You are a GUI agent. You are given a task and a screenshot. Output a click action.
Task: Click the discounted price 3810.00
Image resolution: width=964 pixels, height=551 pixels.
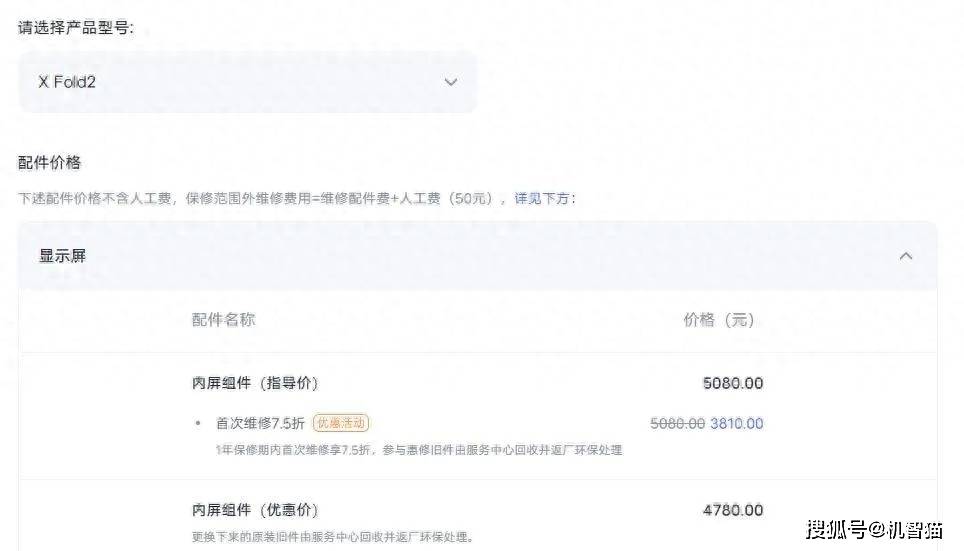(x=737, y=423)
